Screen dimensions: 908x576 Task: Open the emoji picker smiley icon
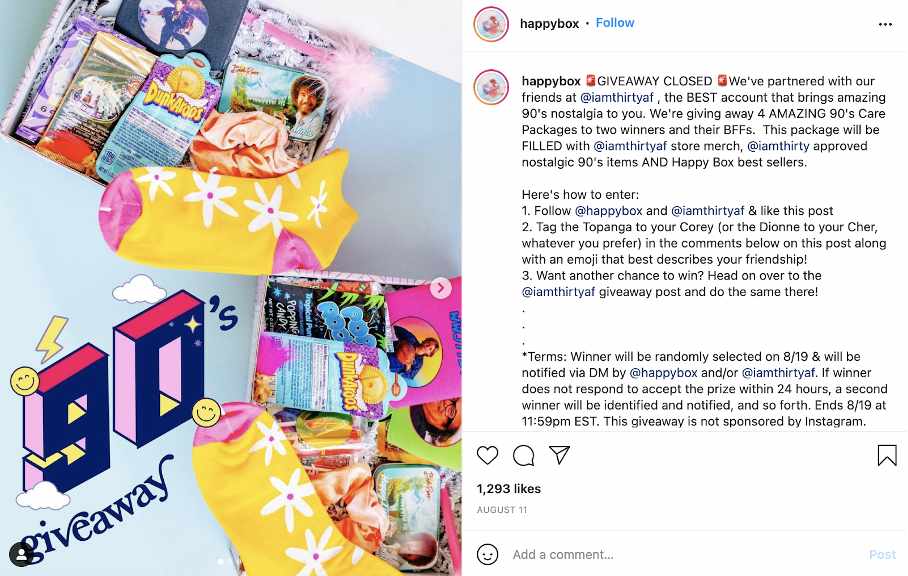(487, 555)
